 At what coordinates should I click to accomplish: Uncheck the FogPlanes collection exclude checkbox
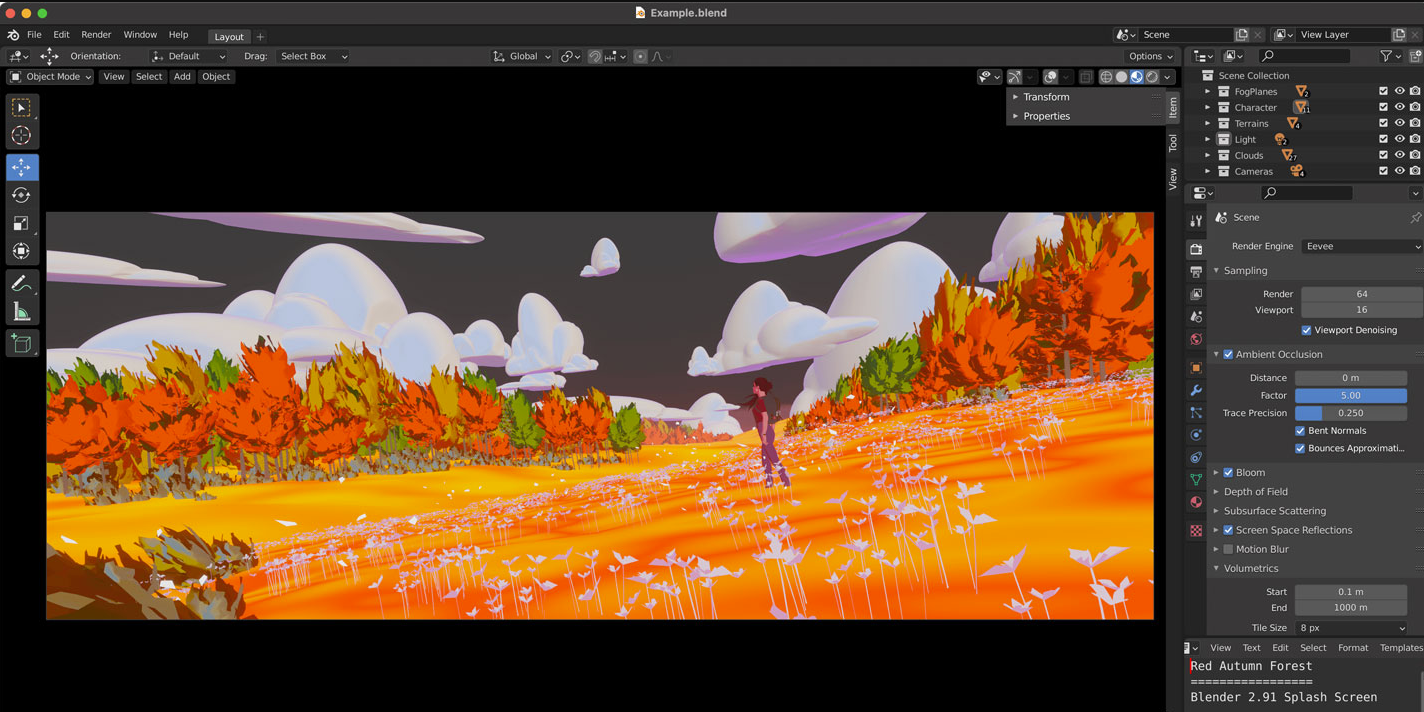[1383, 92]
